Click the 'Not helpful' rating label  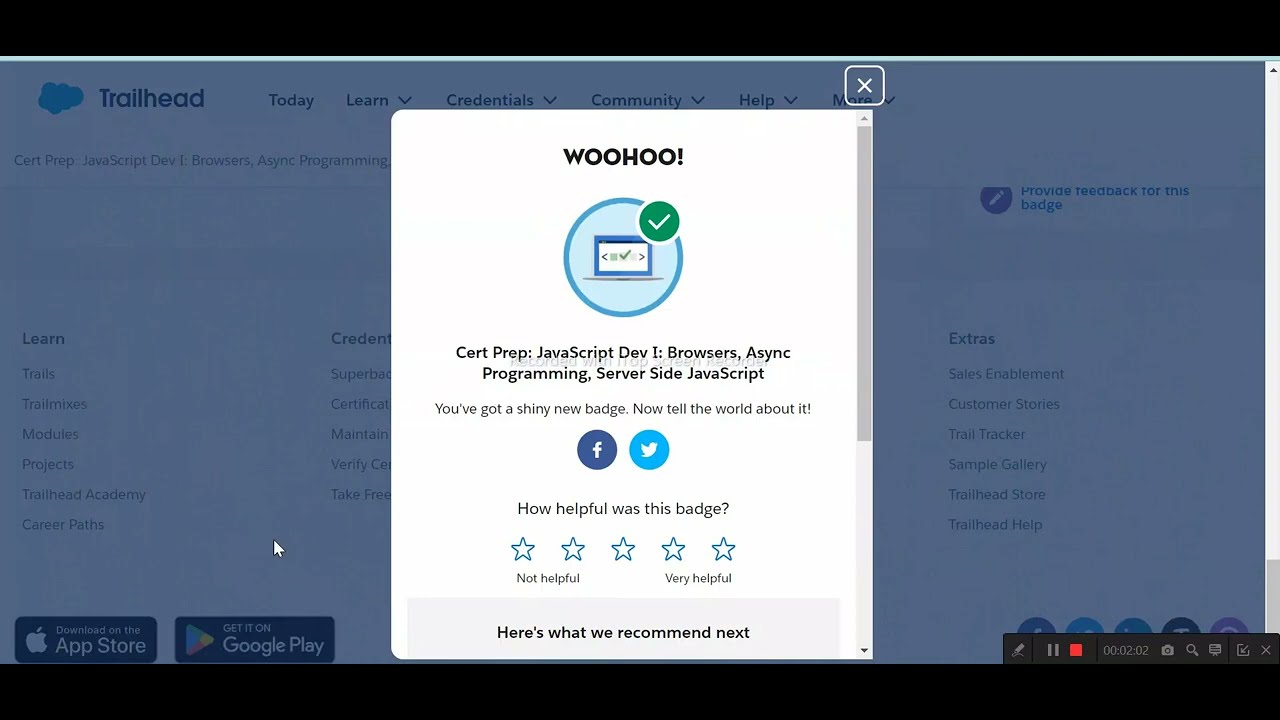(548, 578)
